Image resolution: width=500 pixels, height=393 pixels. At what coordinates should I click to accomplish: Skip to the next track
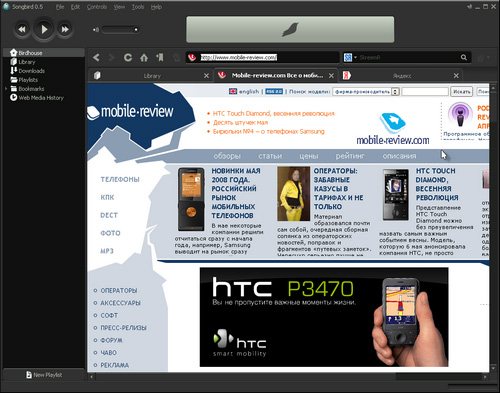click(x=65, y=29)
